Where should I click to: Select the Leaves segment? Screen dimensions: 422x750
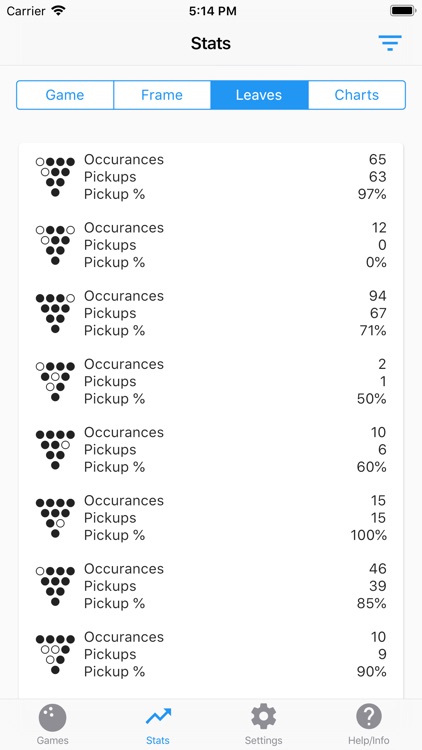tap(259, 95)
